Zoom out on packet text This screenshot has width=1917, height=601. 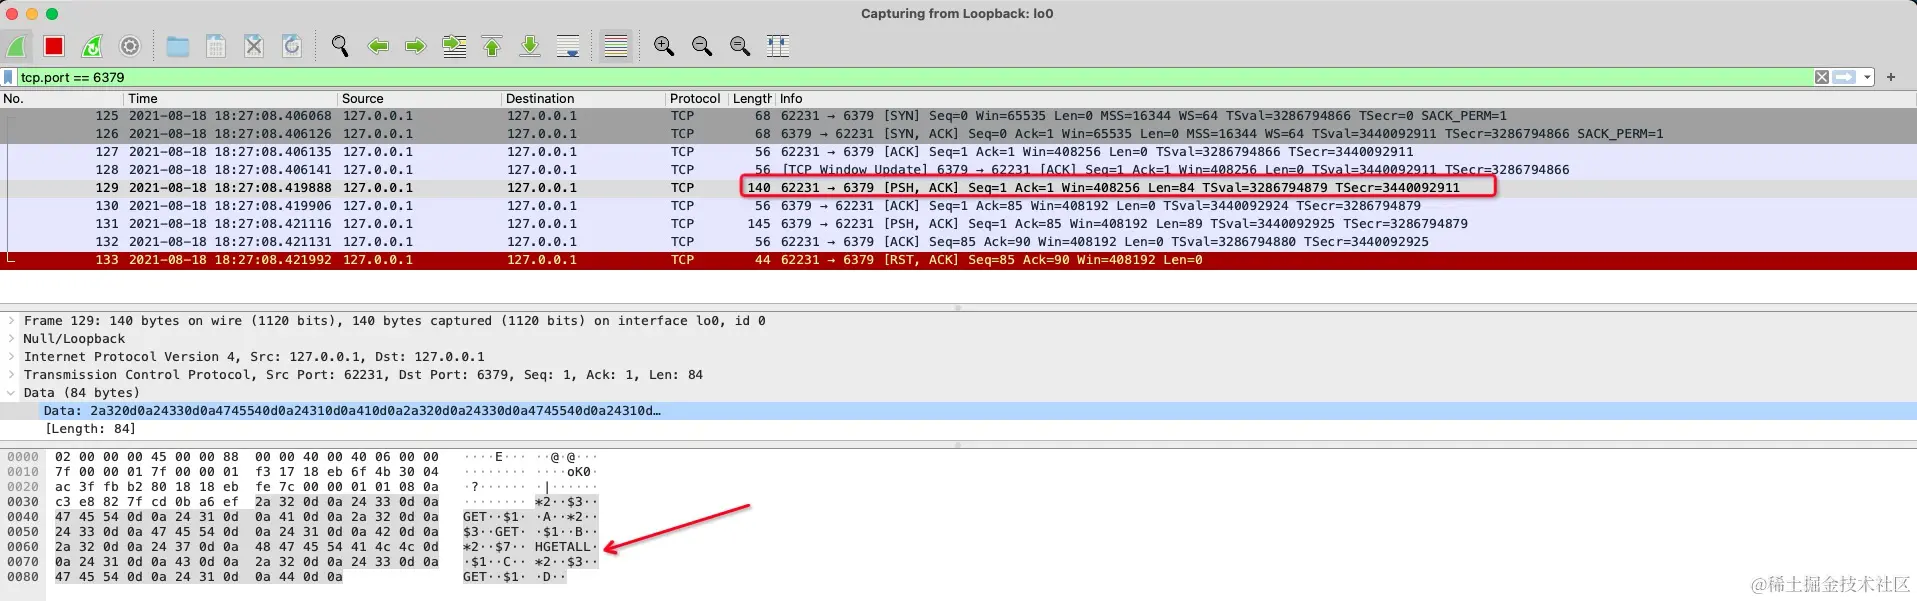coord(702,46)
